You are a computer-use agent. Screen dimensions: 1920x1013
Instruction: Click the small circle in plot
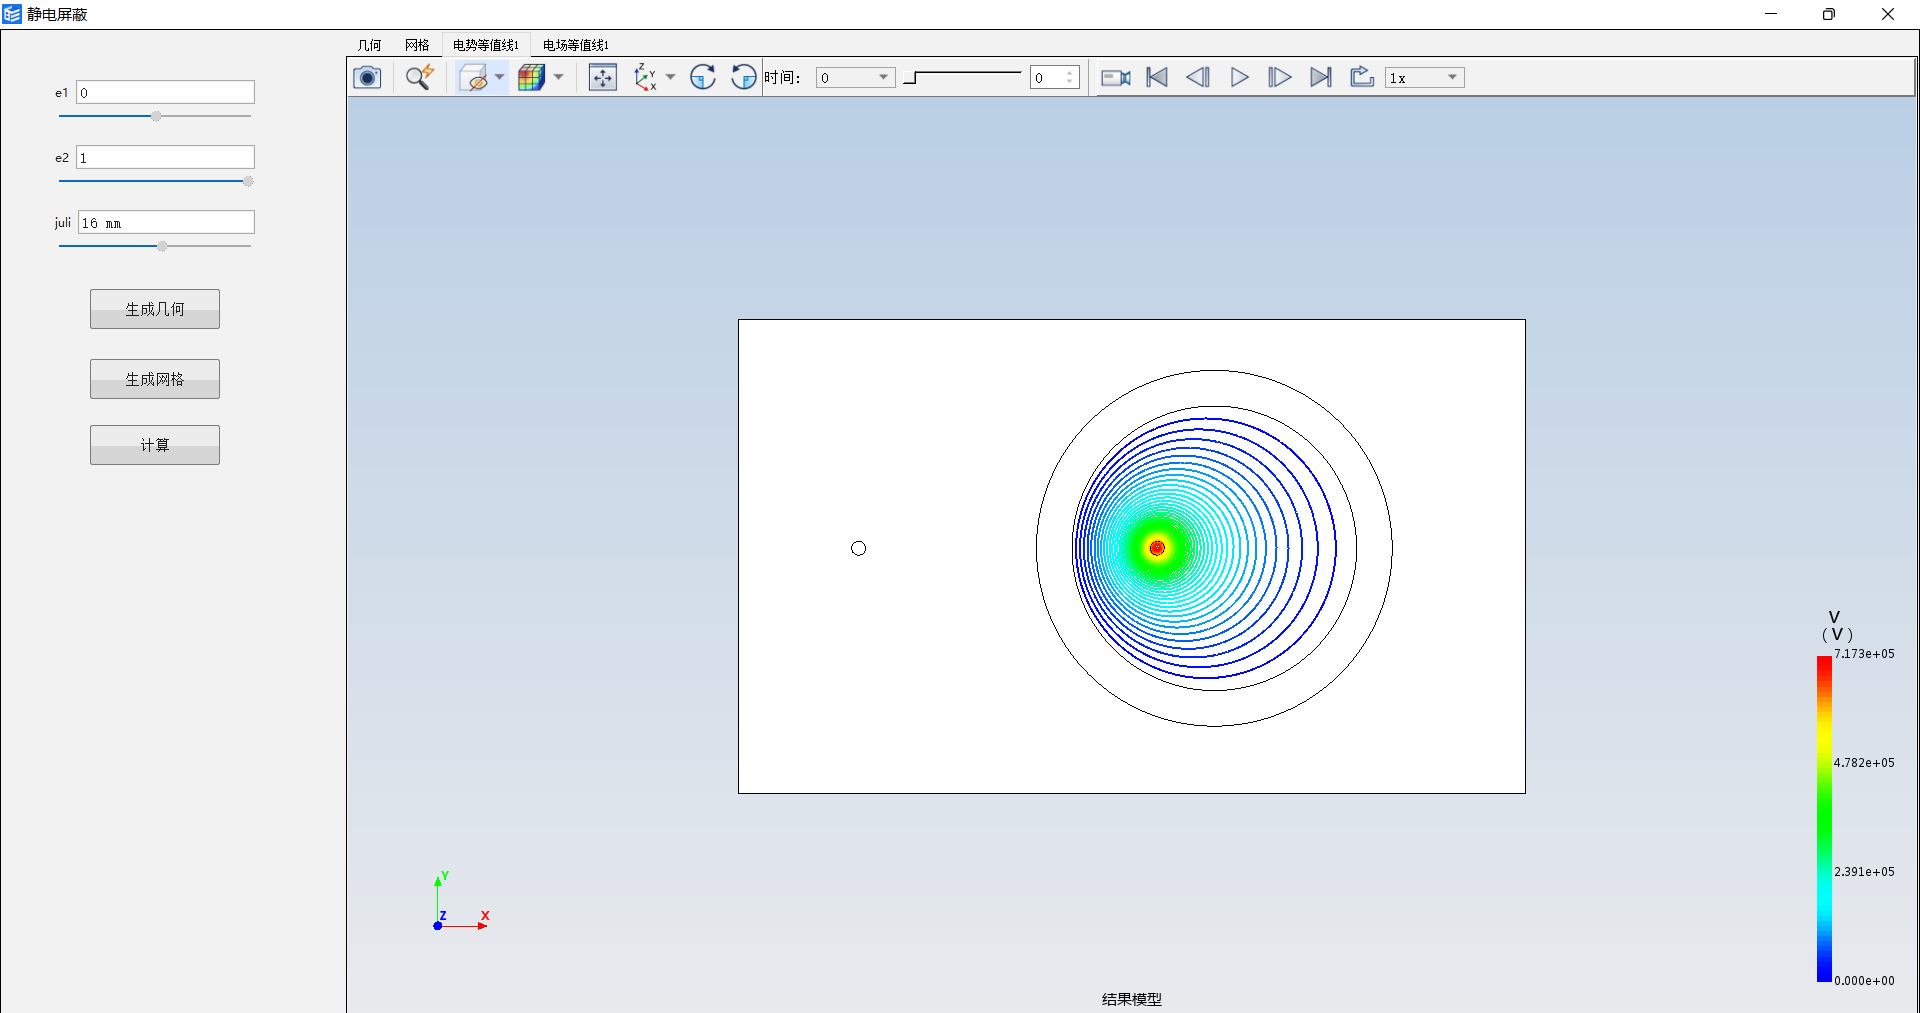[x=858, y=548]
